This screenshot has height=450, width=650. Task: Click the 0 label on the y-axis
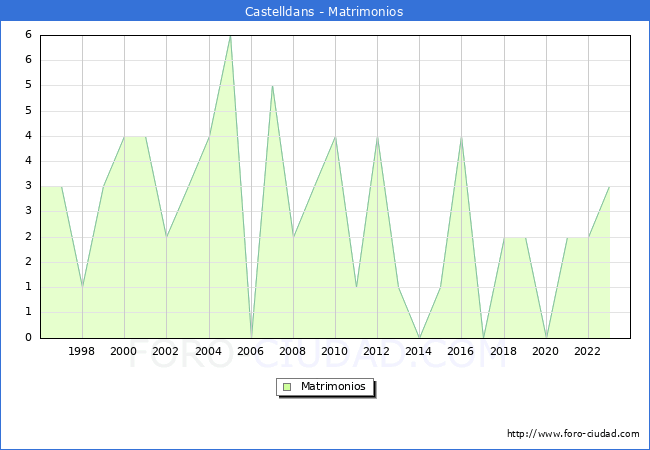pos(29,338)
